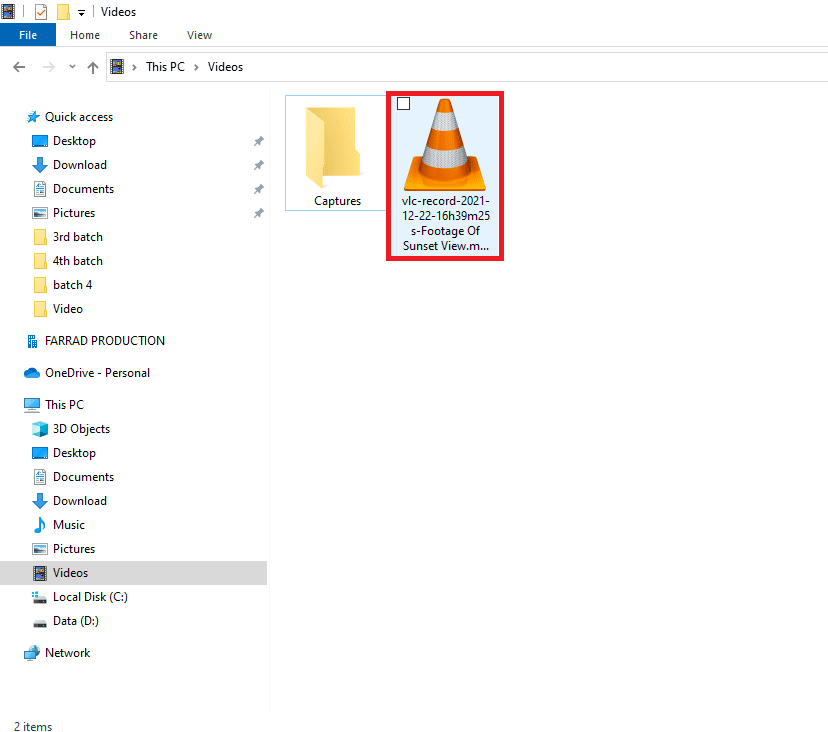Open the recent locations dropdown arrow

72,67
